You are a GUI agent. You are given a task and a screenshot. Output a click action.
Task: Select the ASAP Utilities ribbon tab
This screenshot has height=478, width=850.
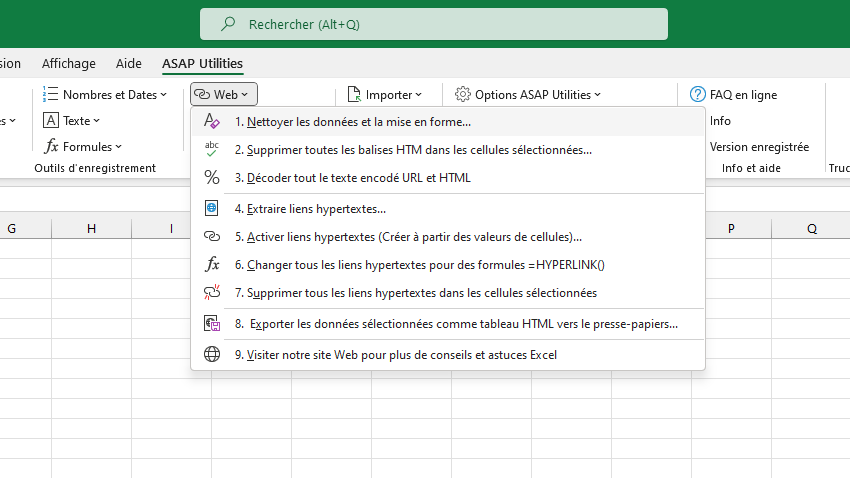pyautogui.click(x=202, y=63)
